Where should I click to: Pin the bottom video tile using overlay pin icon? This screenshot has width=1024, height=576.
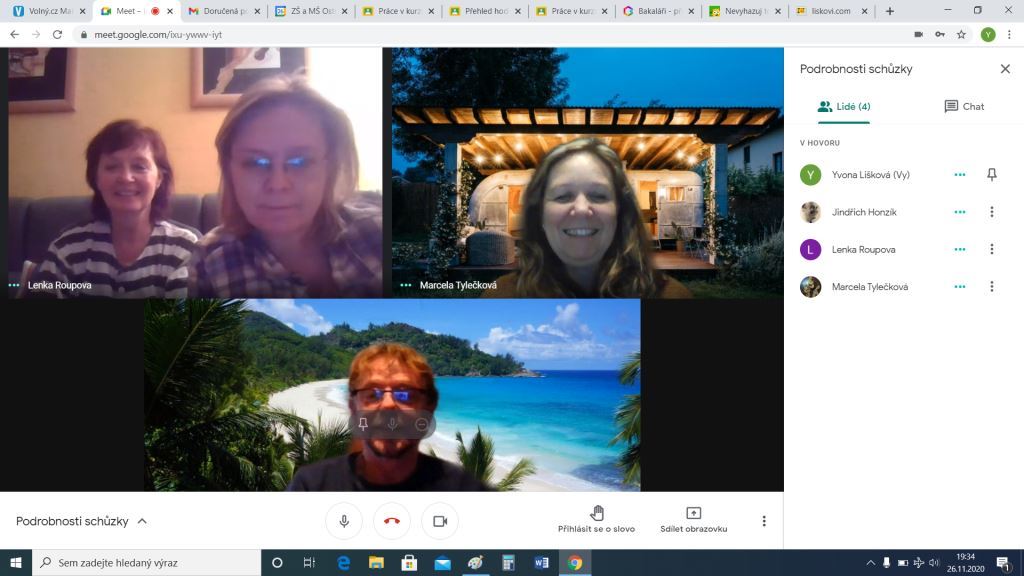(x=363, y=424)
